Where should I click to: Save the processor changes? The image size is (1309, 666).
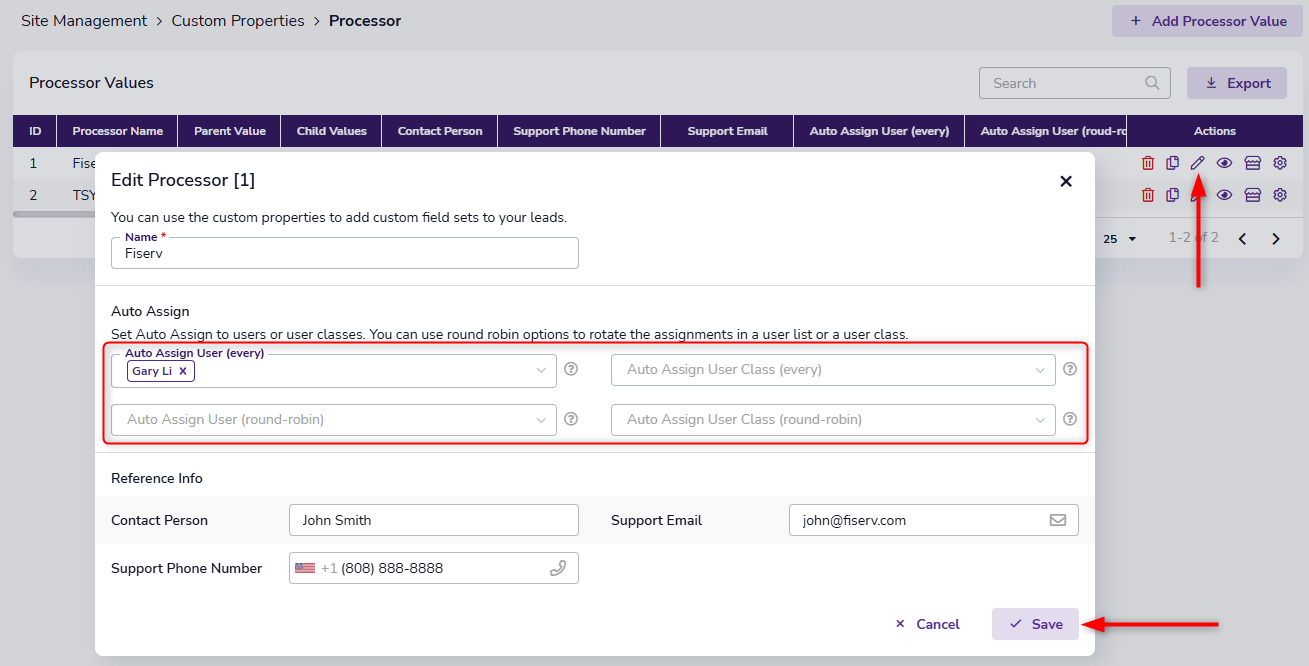(1035, 624)
